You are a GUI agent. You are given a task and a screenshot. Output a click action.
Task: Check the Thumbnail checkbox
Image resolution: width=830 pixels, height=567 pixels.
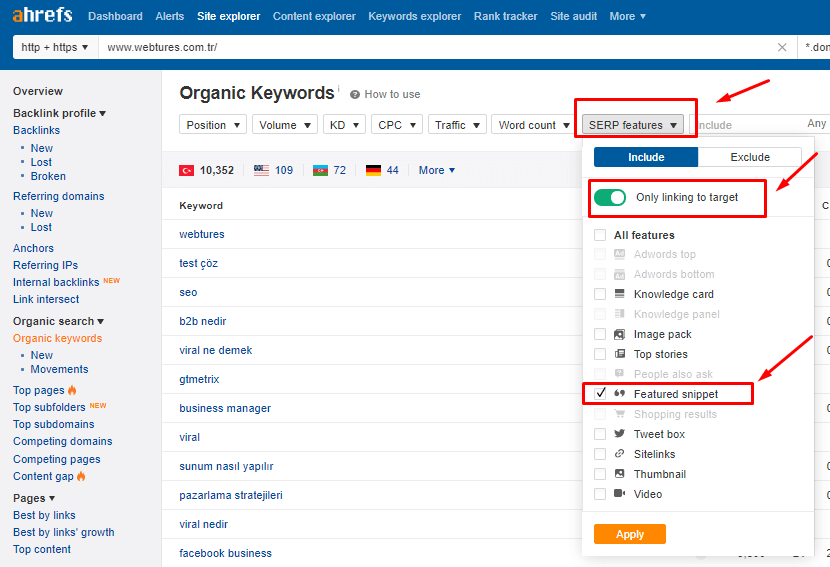coord(600,474)
